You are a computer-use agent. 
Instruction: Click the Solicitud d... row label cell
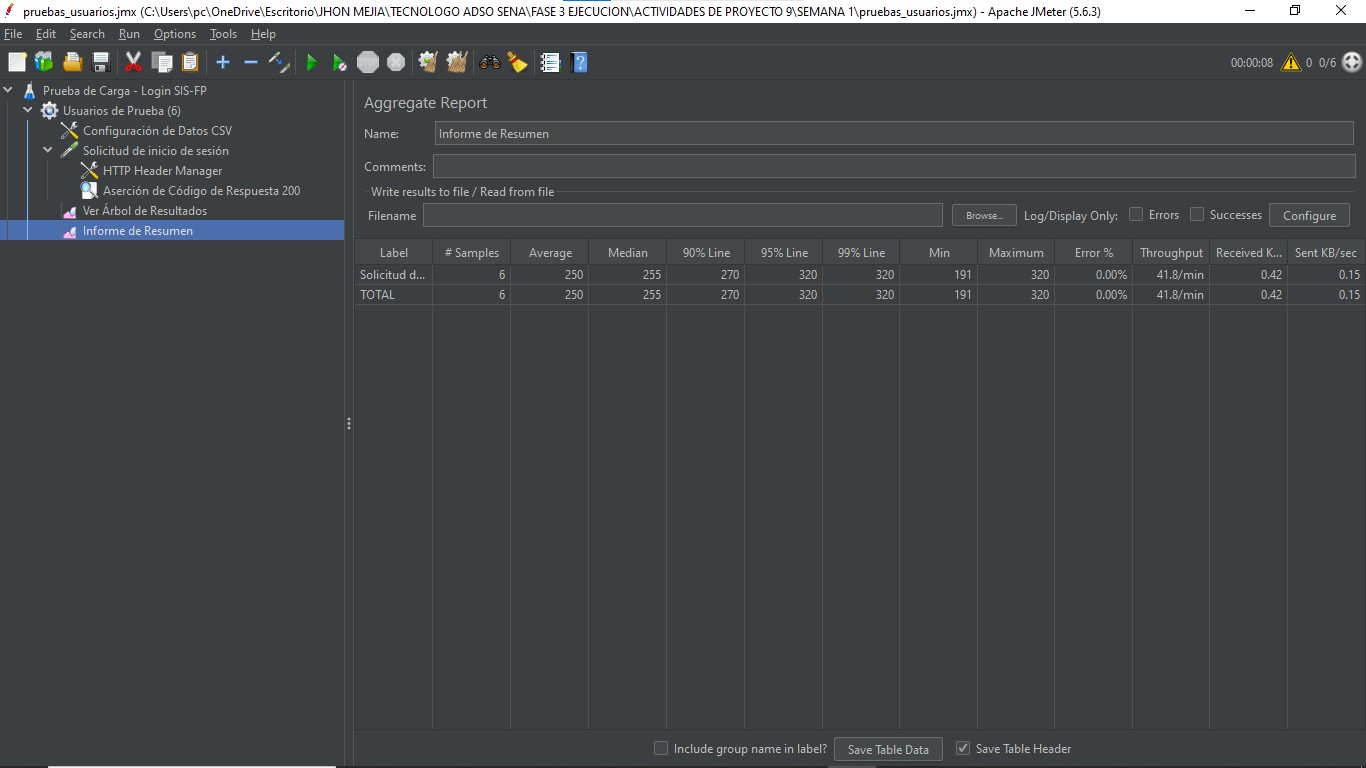394,275
